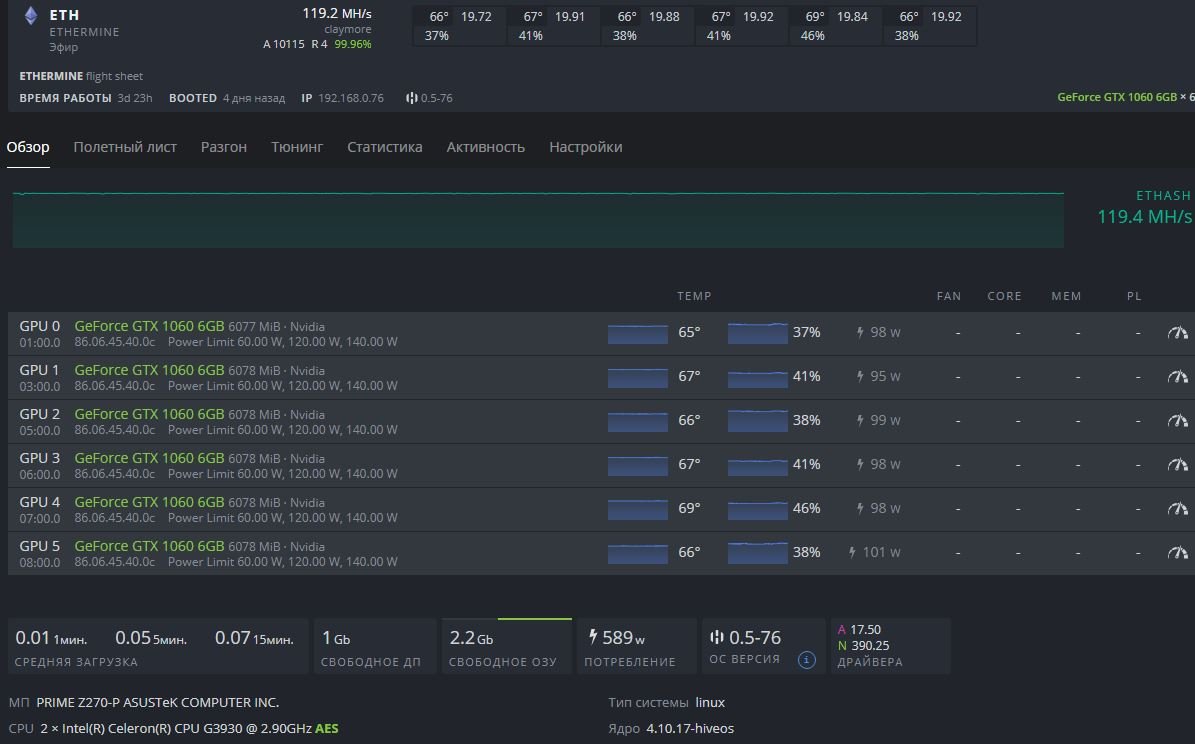The height and width of the screenshot is (744, 1195).
Task: Click the header GPU tile showing 19.88
Action: click(648, 26)
